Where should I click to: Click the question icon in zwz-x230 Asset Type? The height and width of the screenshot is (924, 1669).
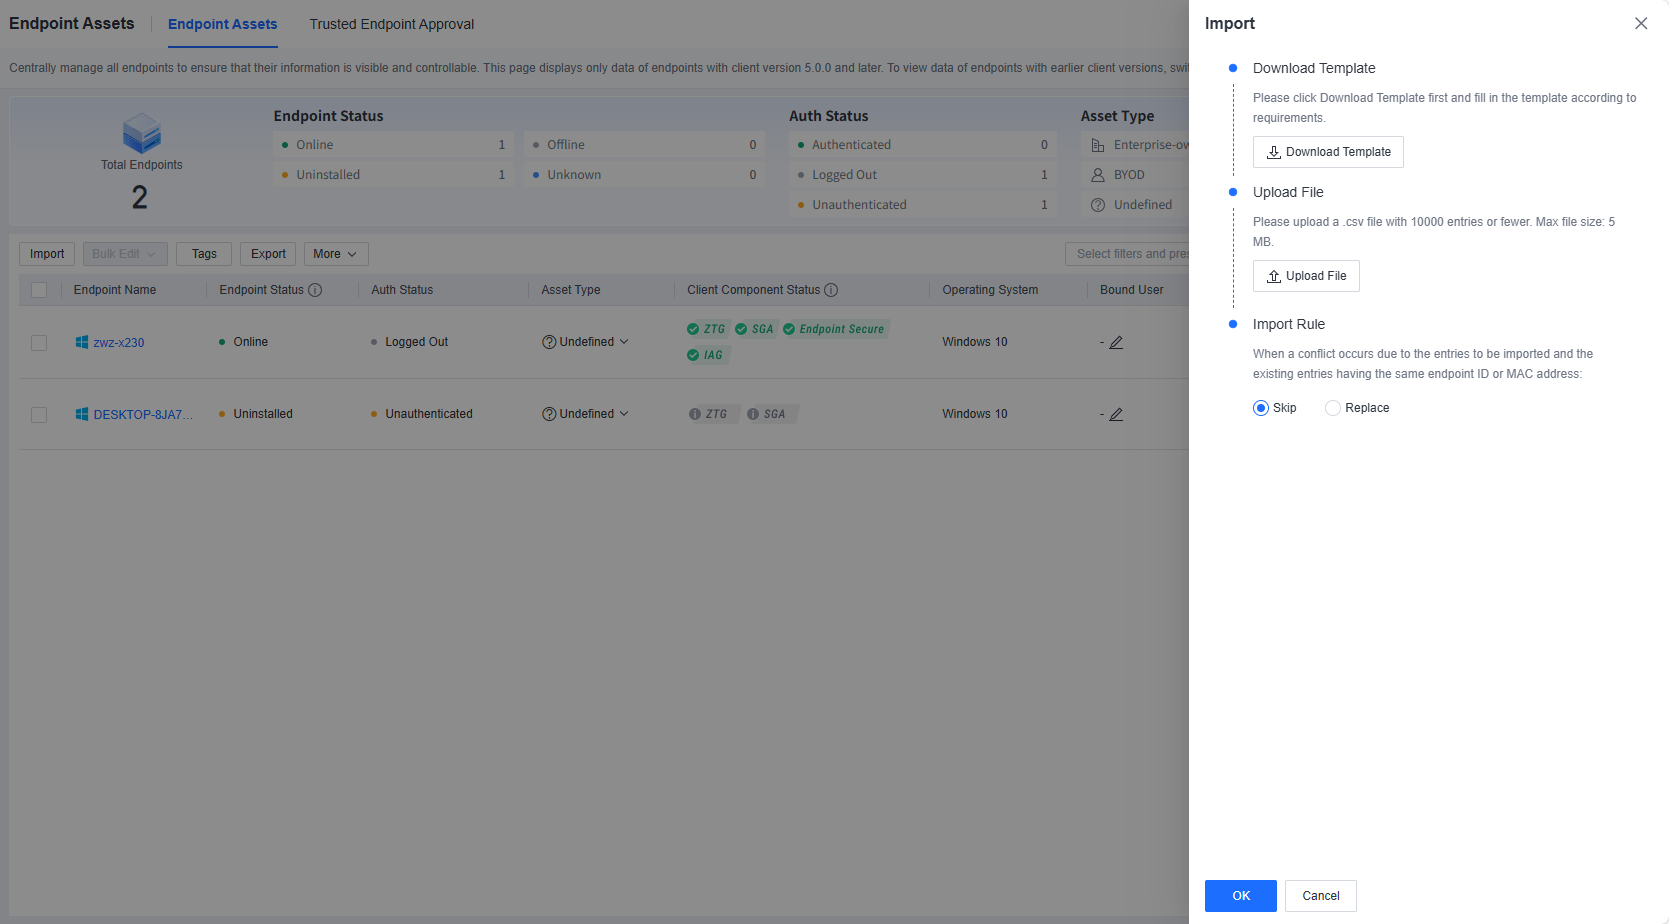click(549, 342)
